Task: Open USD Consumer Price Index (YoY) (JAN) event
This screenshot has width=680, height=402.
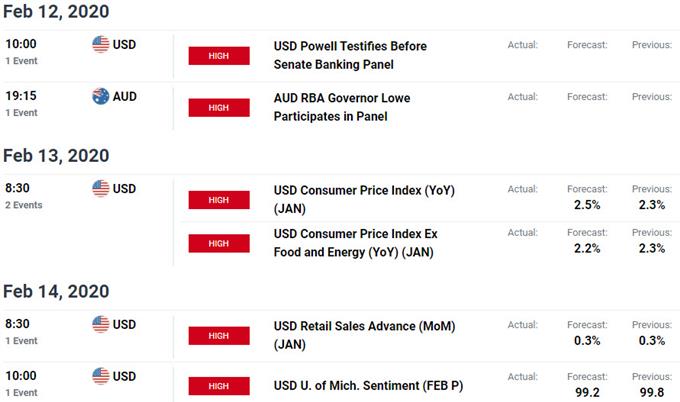Action: point(364,199)
